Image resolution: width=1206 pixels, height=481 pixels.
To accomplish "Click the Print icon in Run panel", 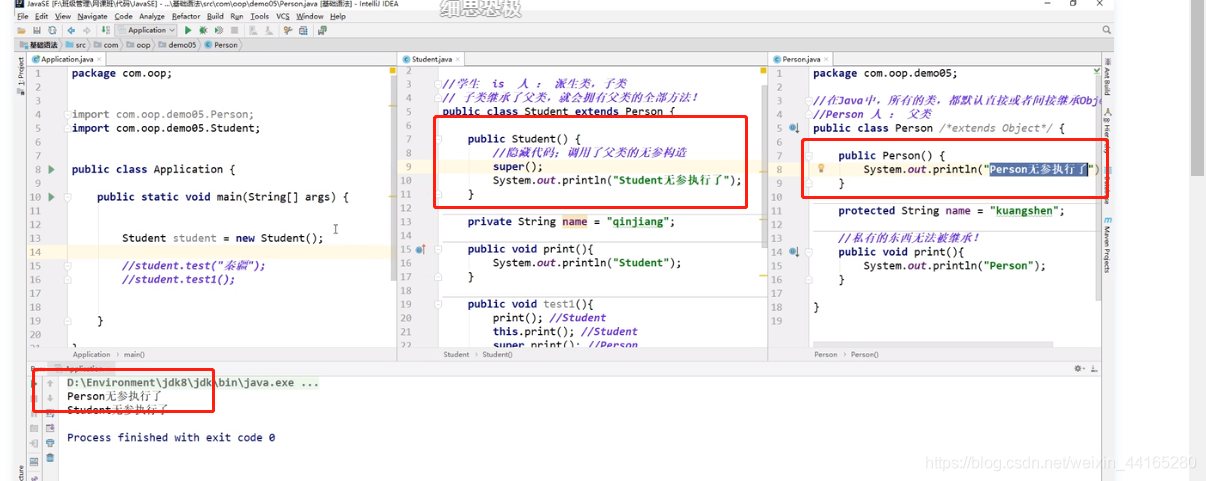I will (x=50, y=443).
